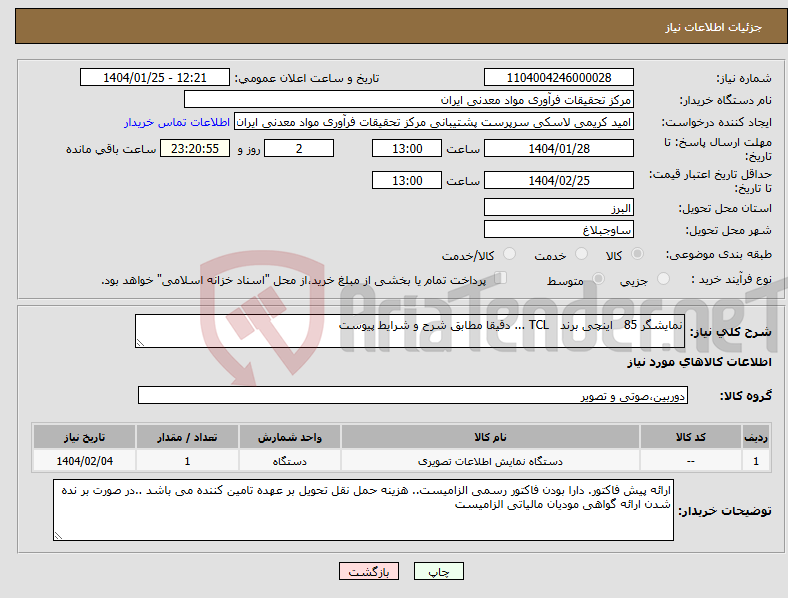Click the buyer organization name field

409,99
